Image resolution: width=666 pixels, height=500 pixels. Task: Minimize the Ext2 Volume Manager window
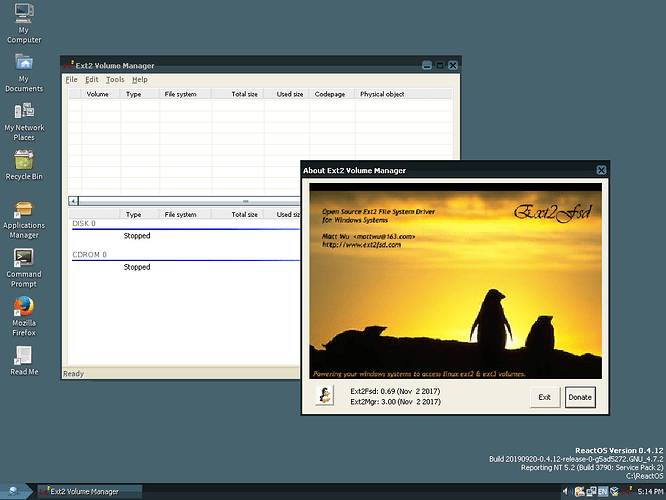tap(427, 65)
